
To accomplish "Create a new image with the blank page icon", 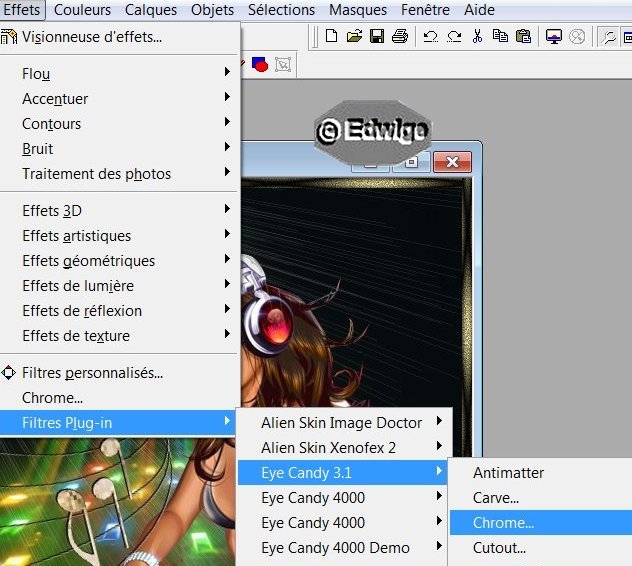I will 331,36.
